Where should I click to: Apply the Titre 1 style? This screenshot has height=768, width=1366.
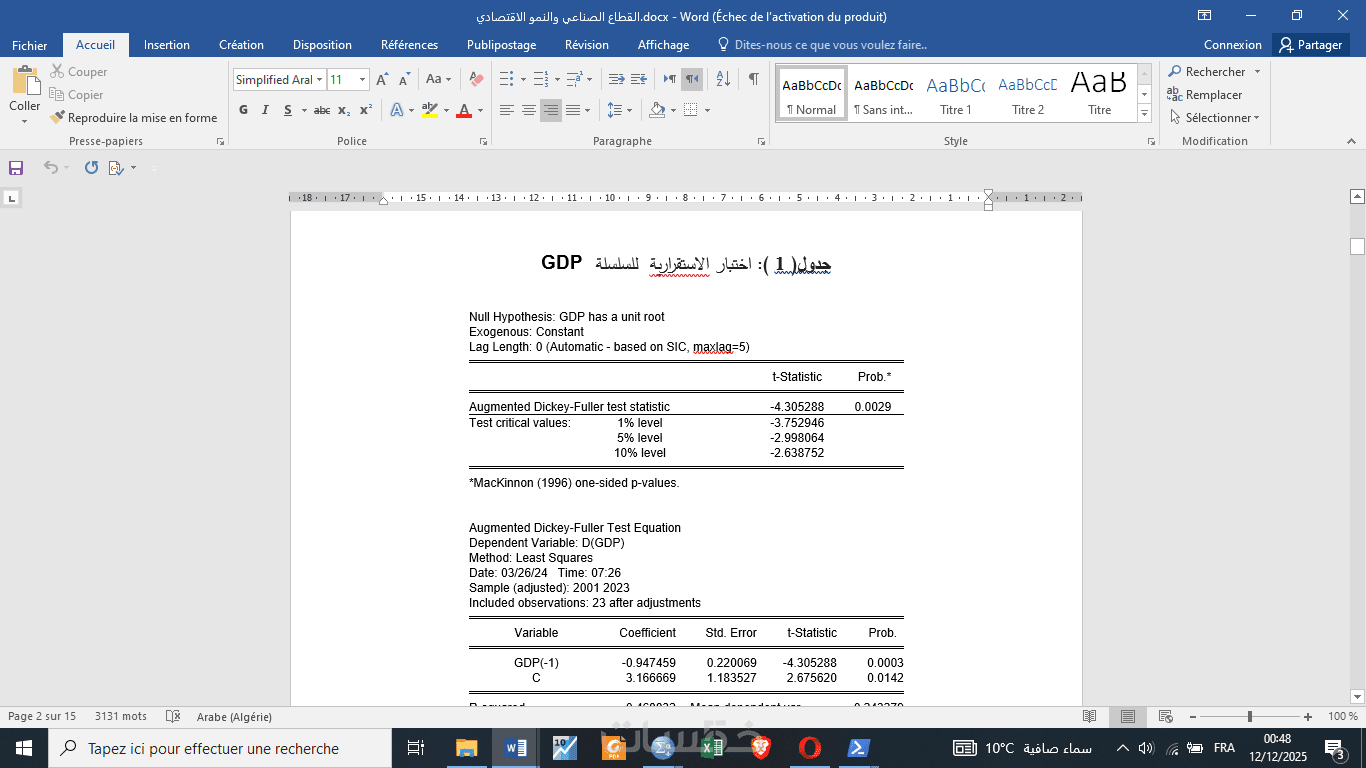[956, 94]
